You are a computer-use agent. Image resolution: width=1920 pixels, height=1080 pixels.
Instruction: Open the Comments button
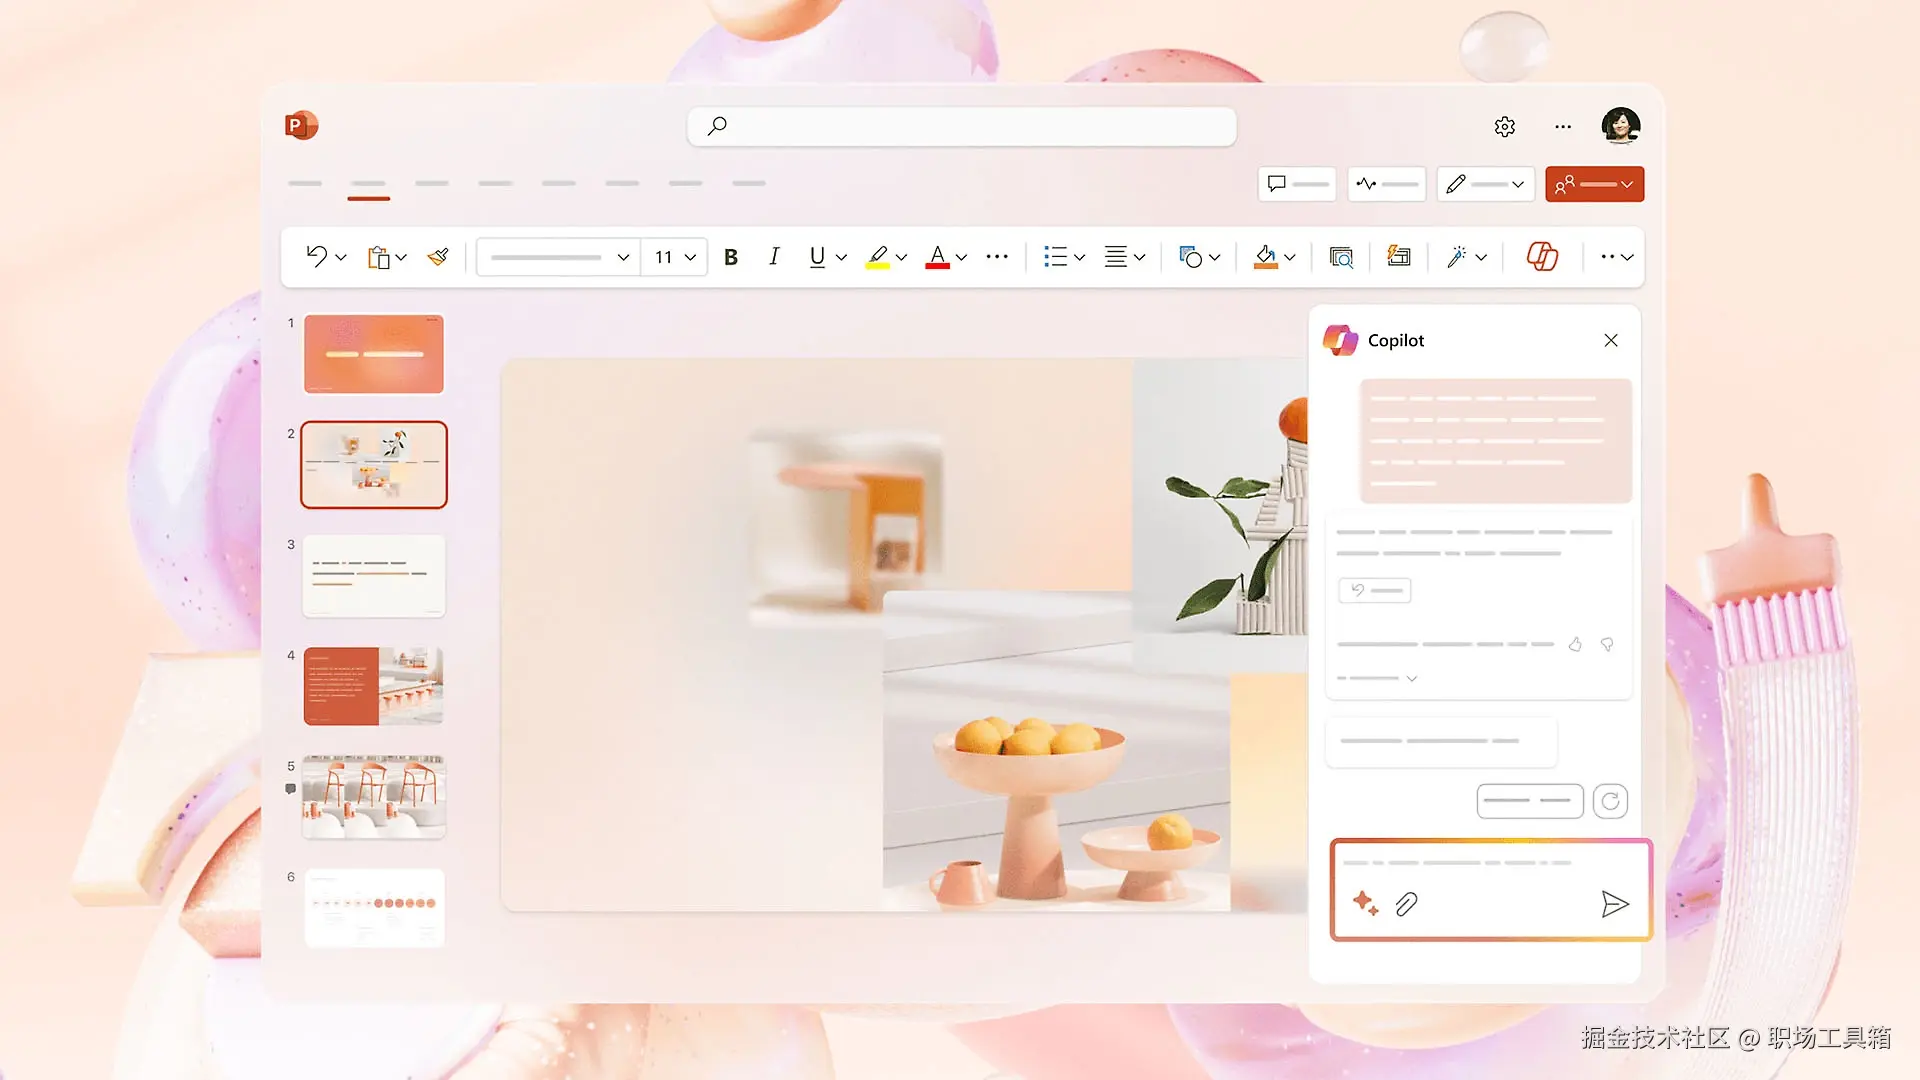click(1297, 184)
